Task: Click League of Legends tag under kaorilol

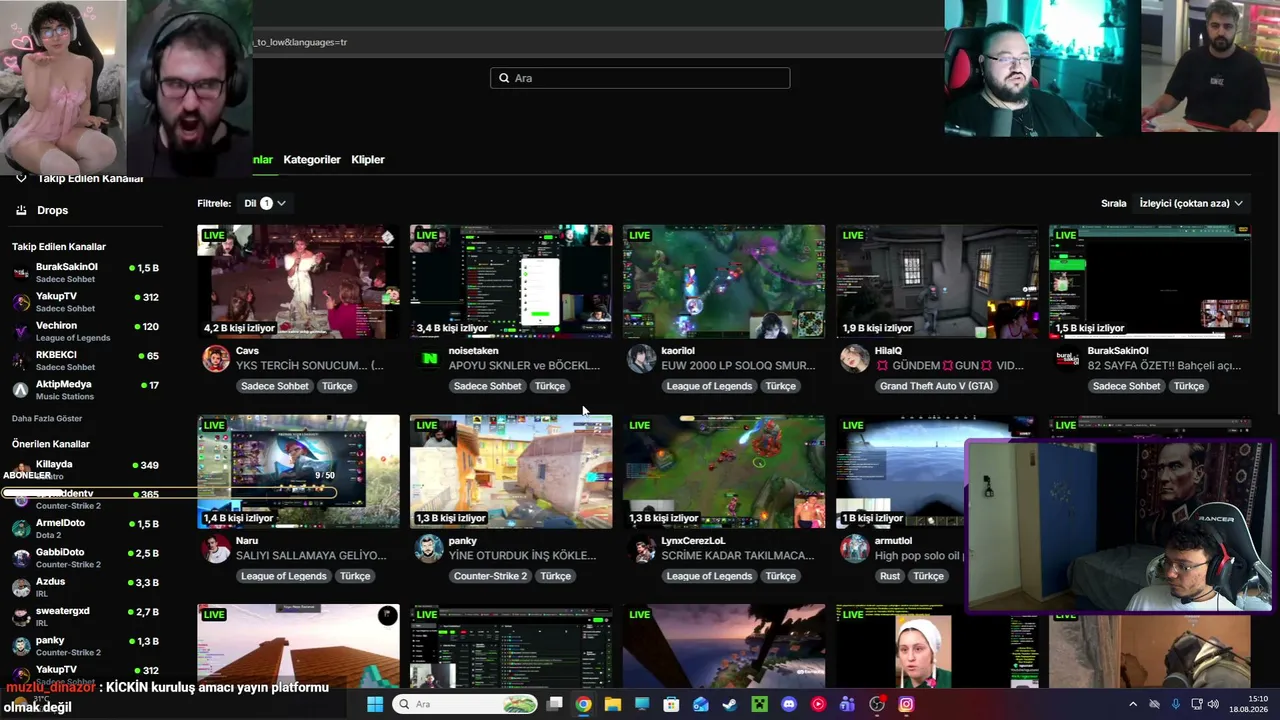Action: coord(709,386)
